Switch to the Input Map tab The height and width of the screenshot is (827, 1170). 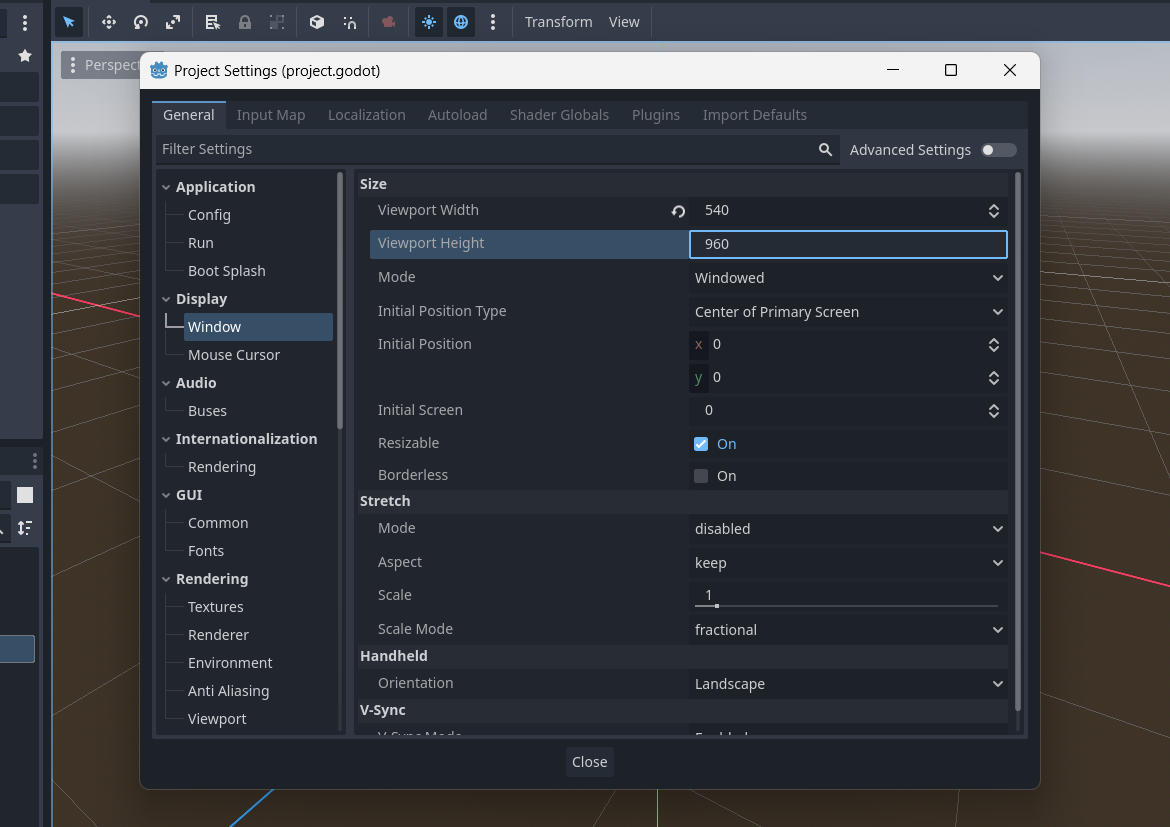[271, 115]
